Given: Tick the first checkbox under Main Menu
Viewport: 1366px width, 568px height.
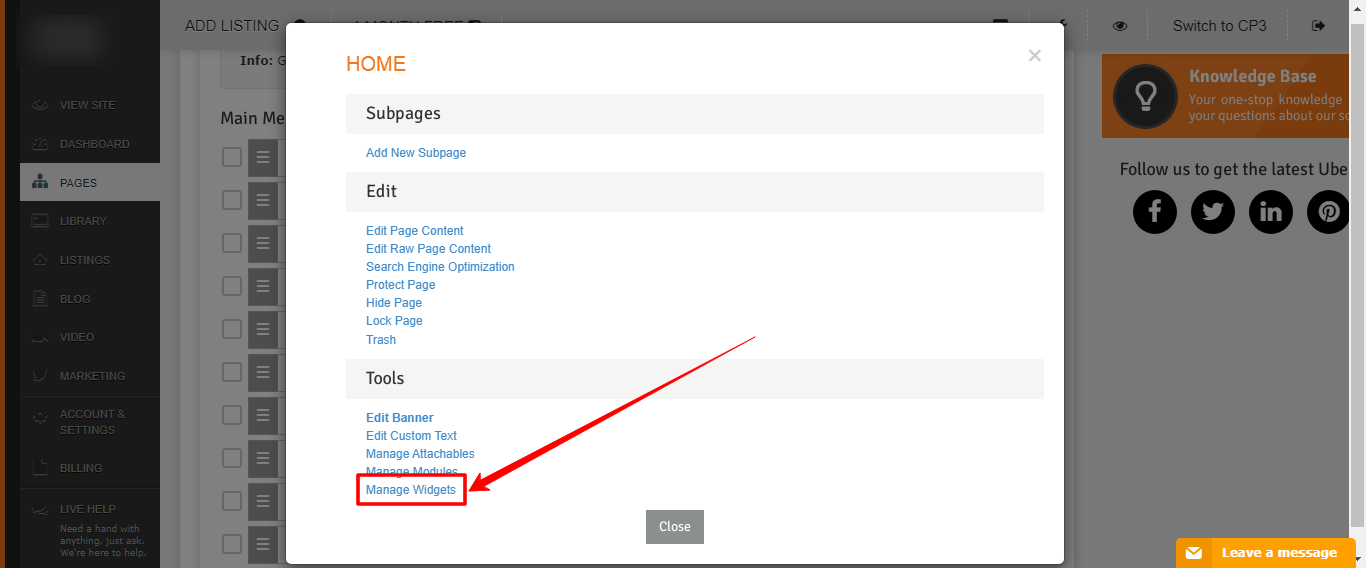Looking at the screenshot, I should pos(232,157).
